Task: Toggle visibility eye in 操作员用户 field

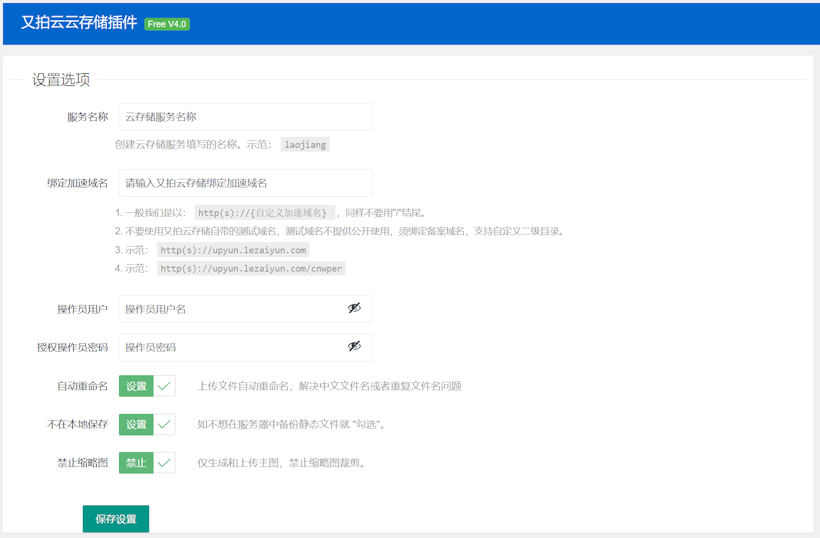Action: [354, 309]
